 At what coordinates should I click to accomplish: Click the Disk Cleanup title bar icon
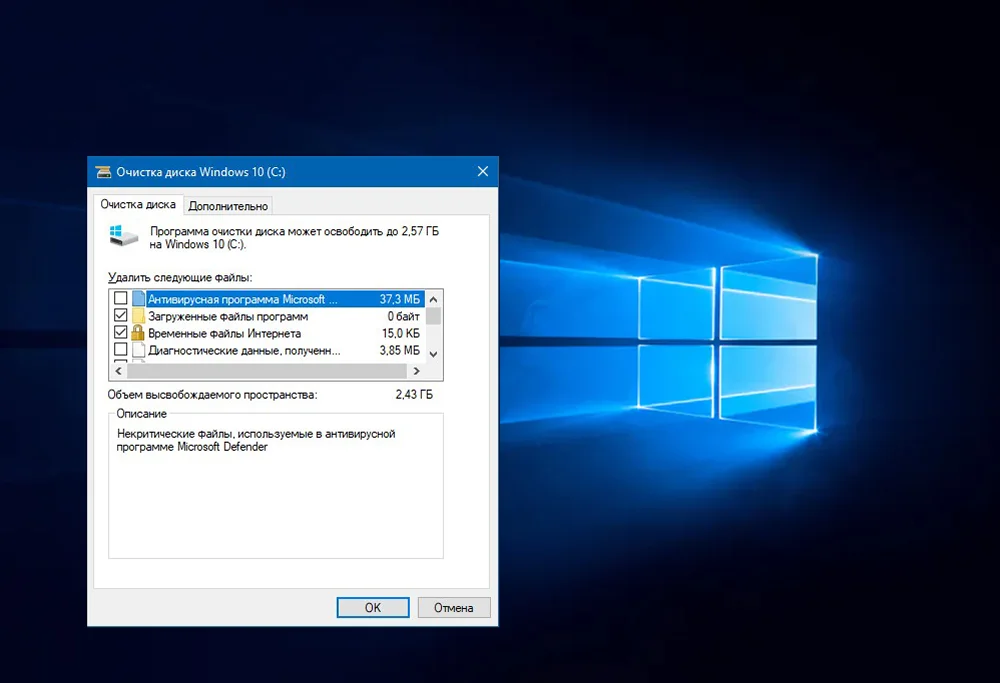click(x=103, y=172)
